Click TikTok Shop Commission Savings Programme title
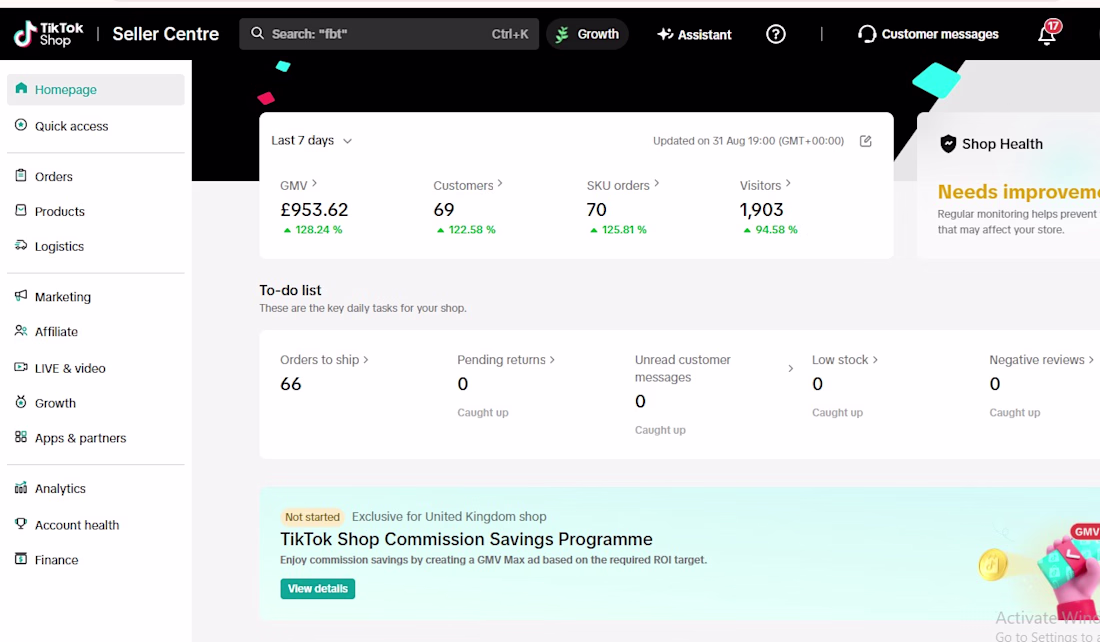 466,539
